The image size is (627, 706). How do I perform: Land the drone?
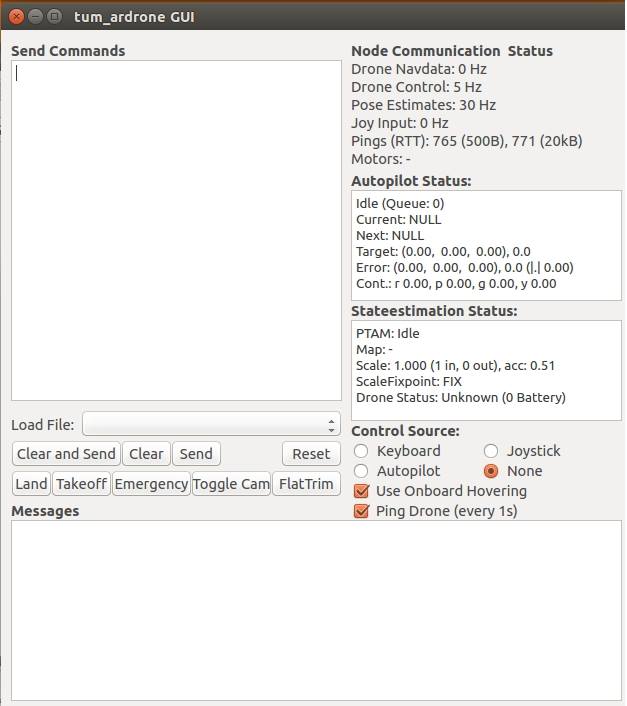tap(31, 484)
